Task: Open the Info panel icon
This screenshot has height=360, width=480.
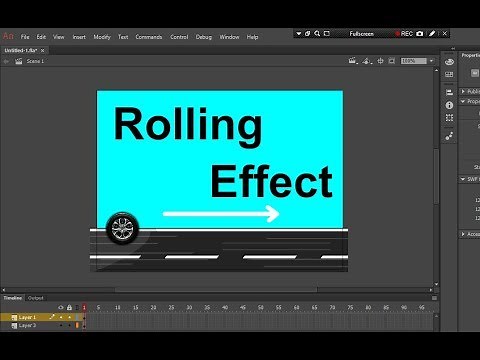Action: click(x=449, y=105)
